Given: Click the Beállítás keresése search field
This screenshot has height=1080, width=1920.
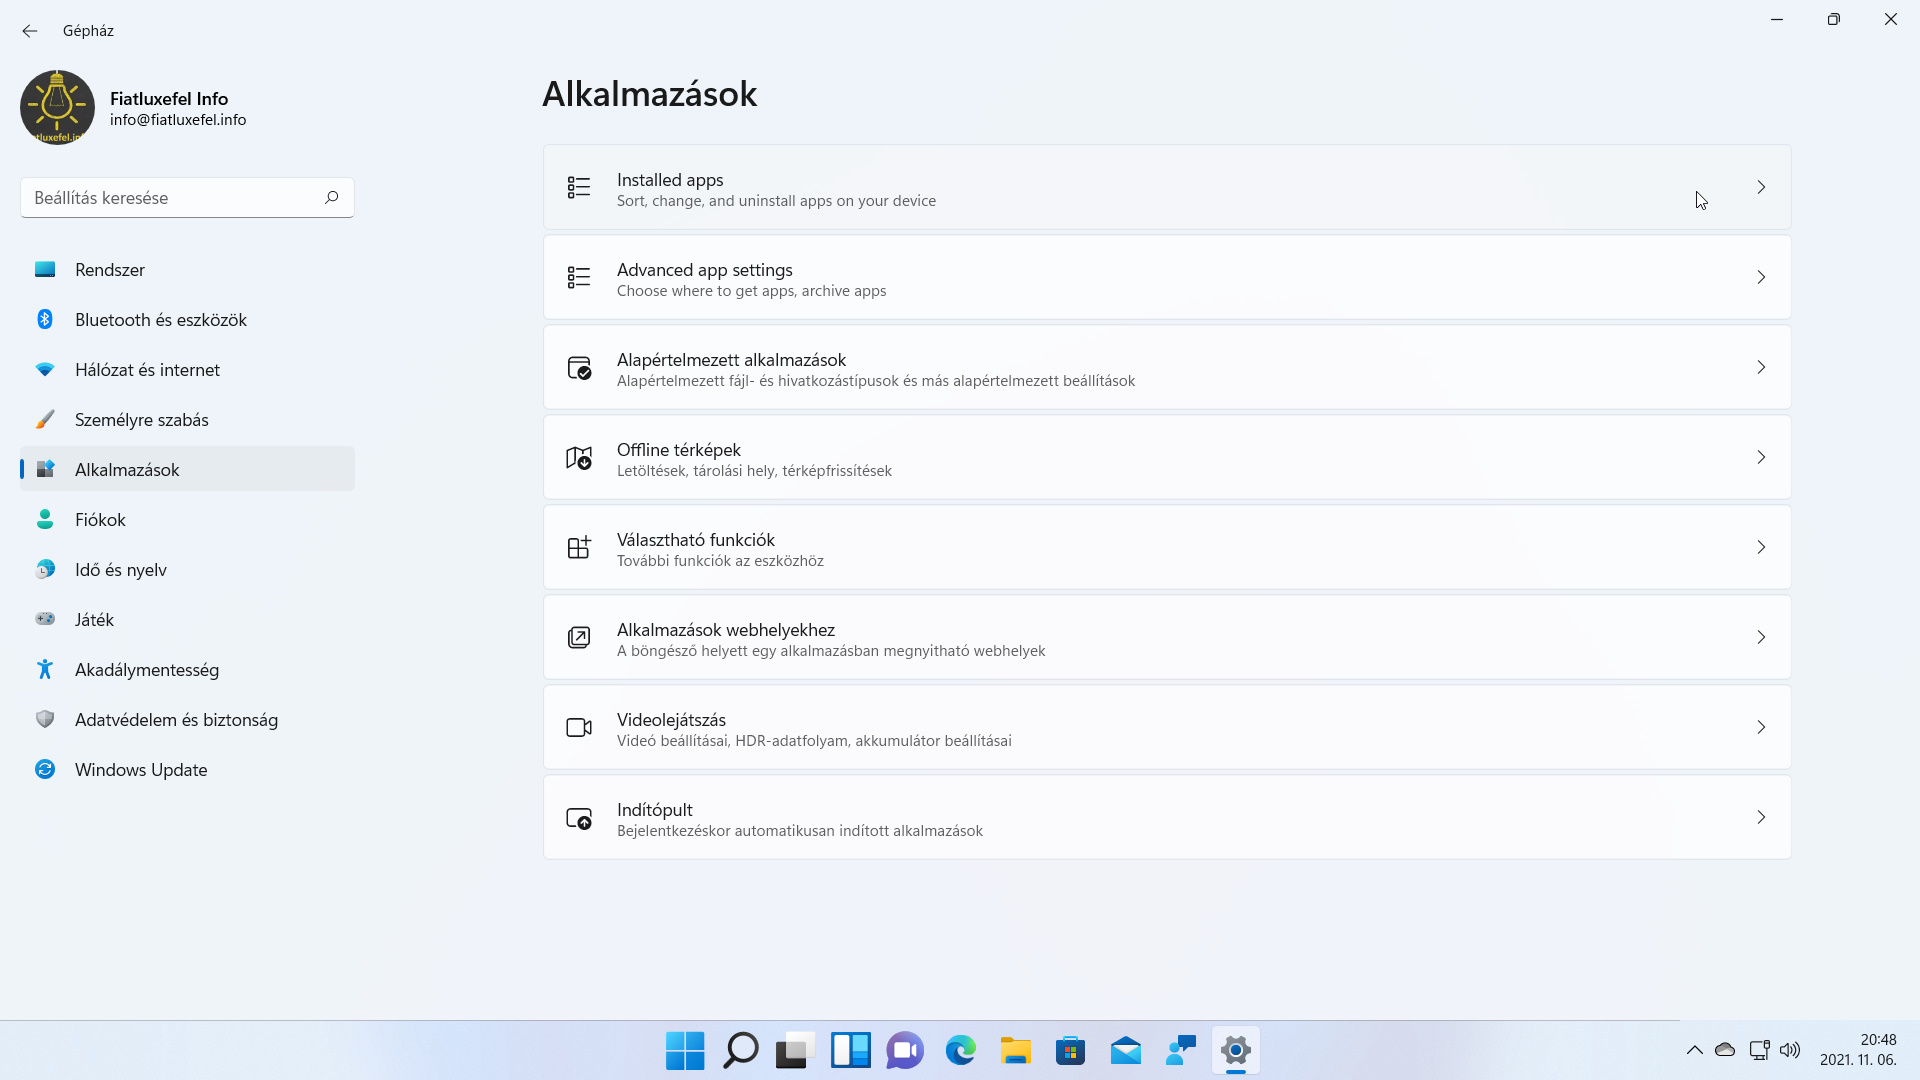Looking at the screenshot, I should pyautogui.click(x=187, y=197).
